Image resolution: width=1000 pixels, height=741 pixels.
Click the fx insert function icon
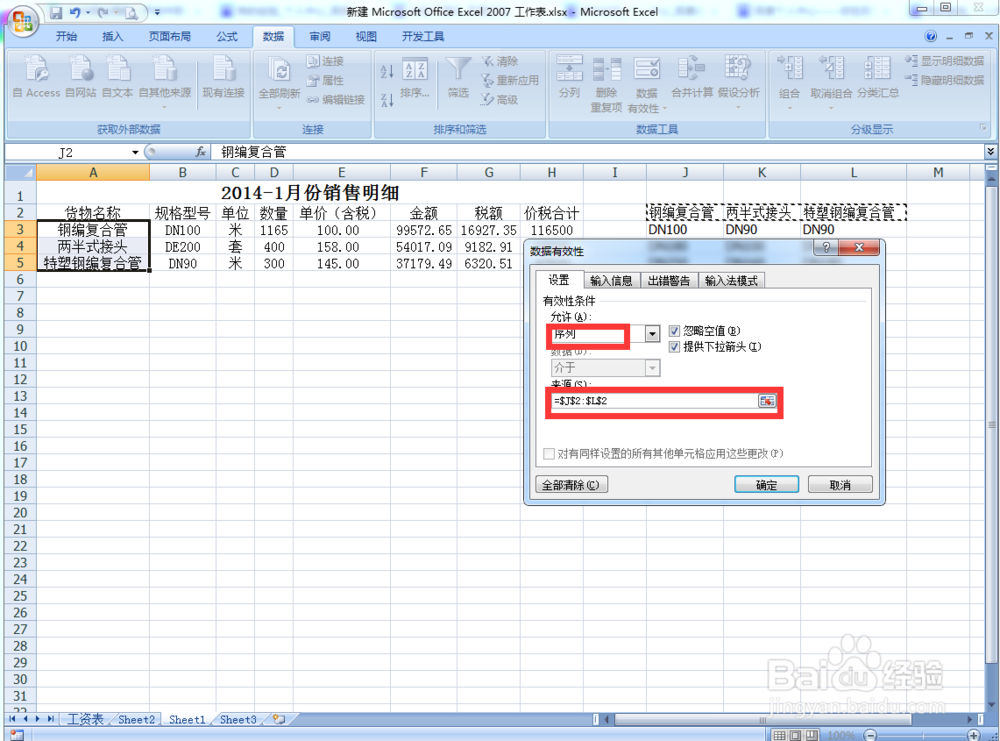pyautogui.click(x=200, y=152)
